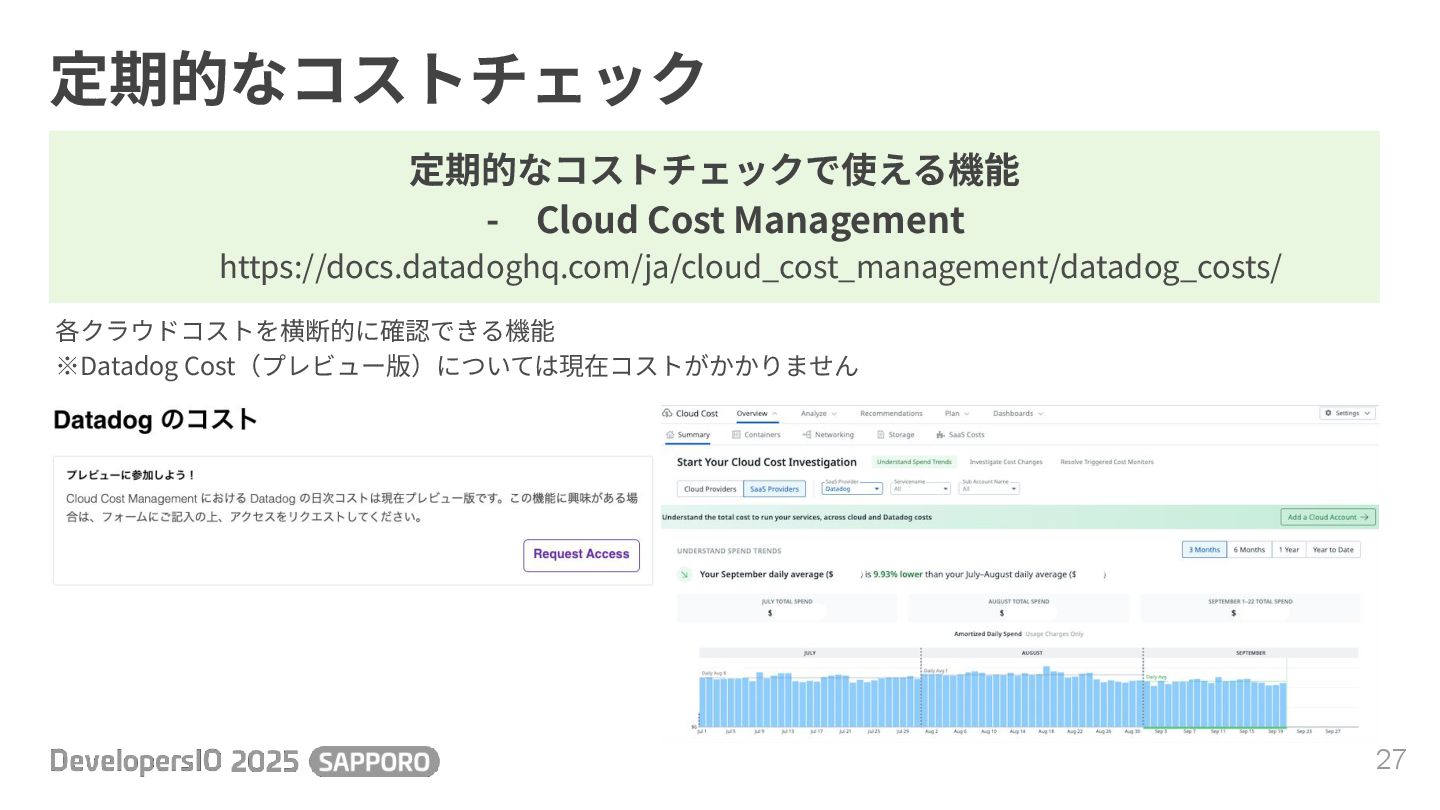Click the SAPPORO badge
Image resolution: width=1440 pixels, height=810 pixels.
(x=375, y=762)
